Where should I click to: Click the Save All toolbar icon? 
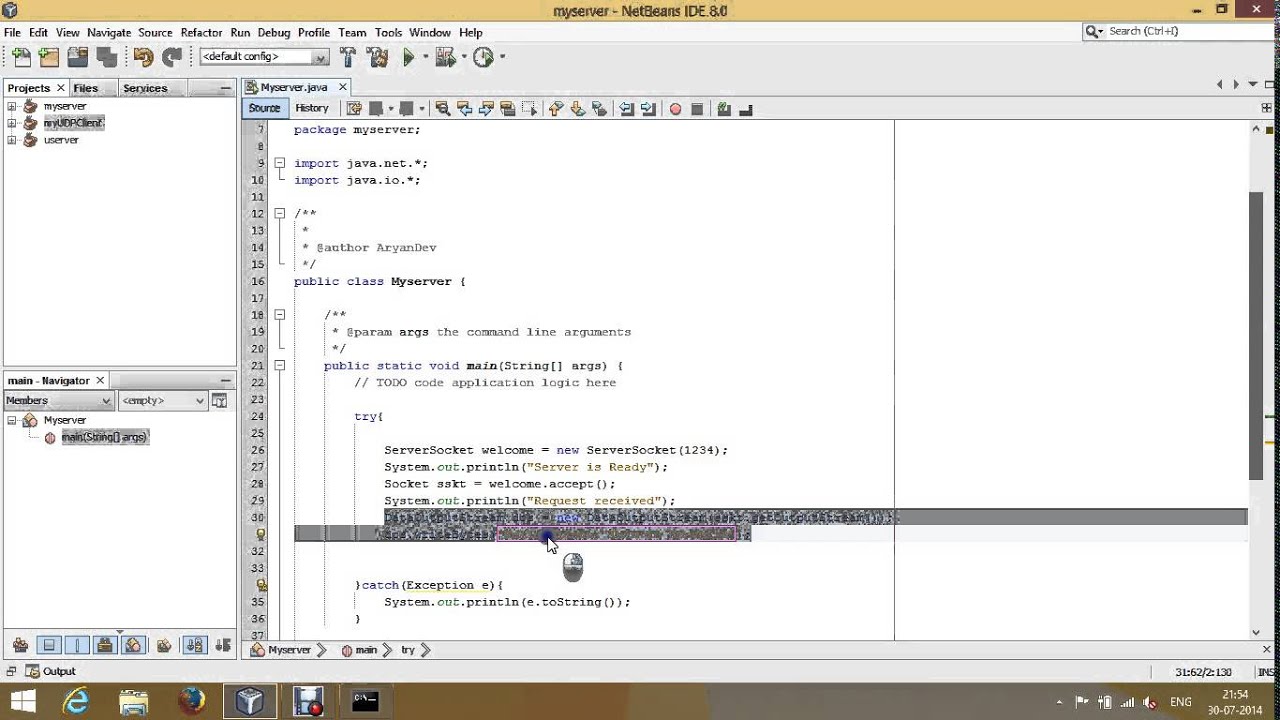(x=106, y=57)
